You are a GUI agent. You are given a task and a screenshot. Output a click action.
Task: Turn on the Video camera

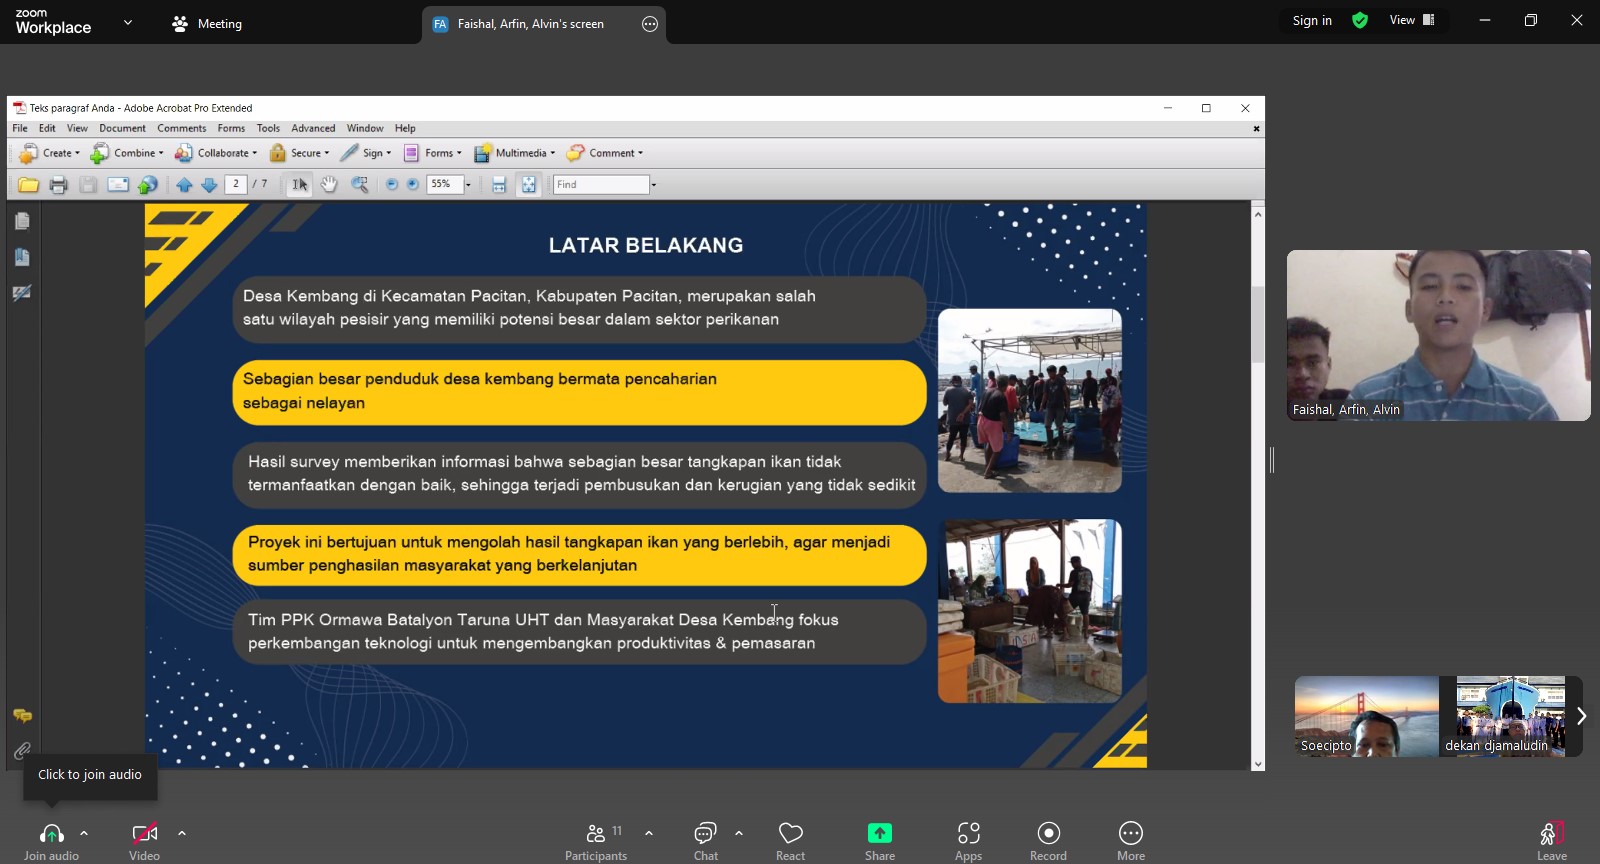[144, 834]
